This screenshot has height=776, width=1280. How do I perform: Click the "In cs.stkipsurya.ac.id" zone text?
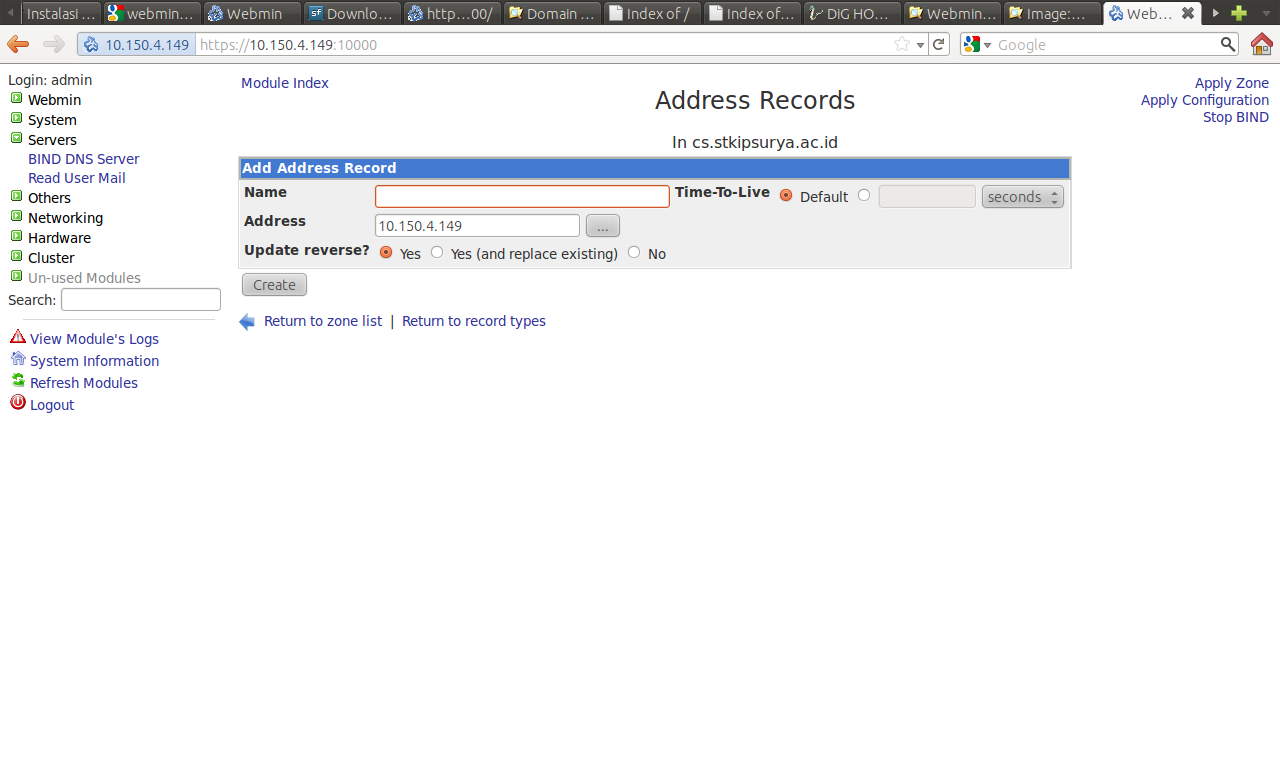755,142
